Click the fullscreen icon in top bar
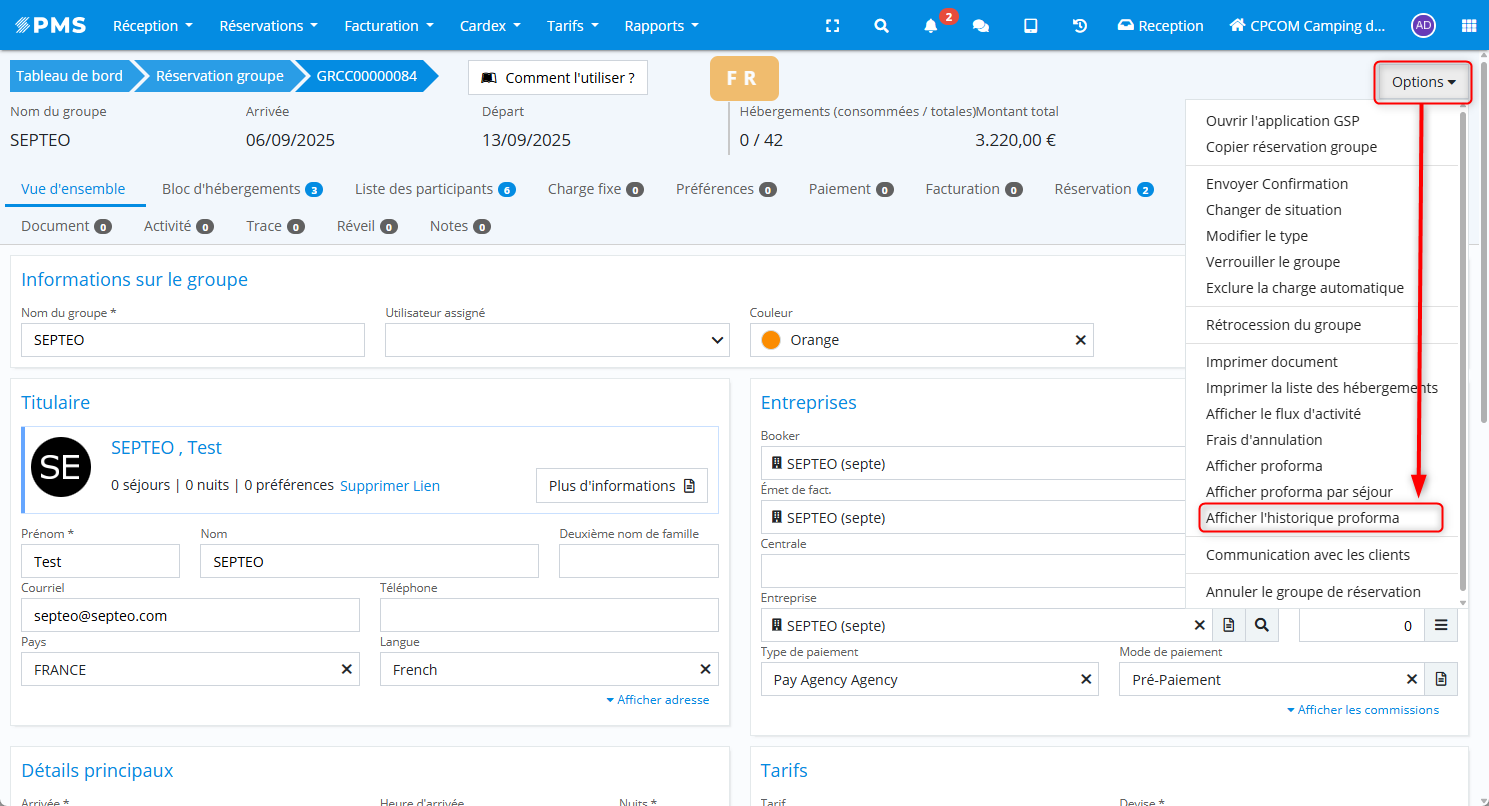This screenshot has width=1489, height=806. click(x=832, y=26)
